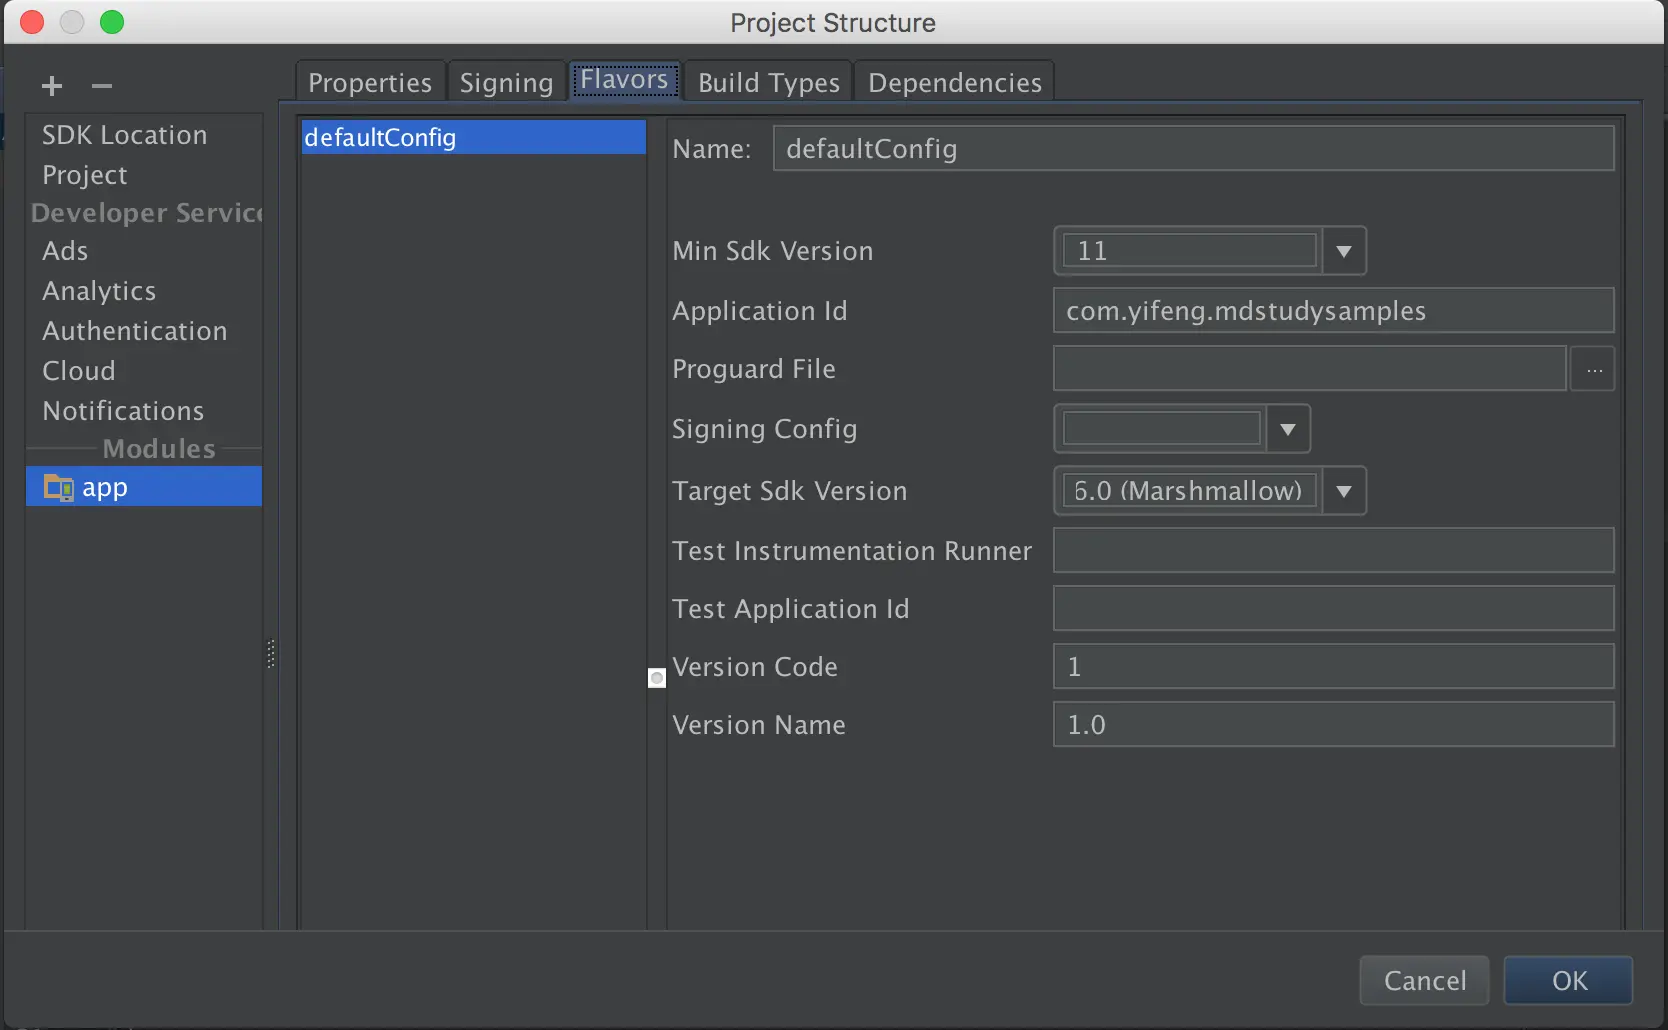
Task: Click the 'Signing Config' label
Action: [765, 429]
